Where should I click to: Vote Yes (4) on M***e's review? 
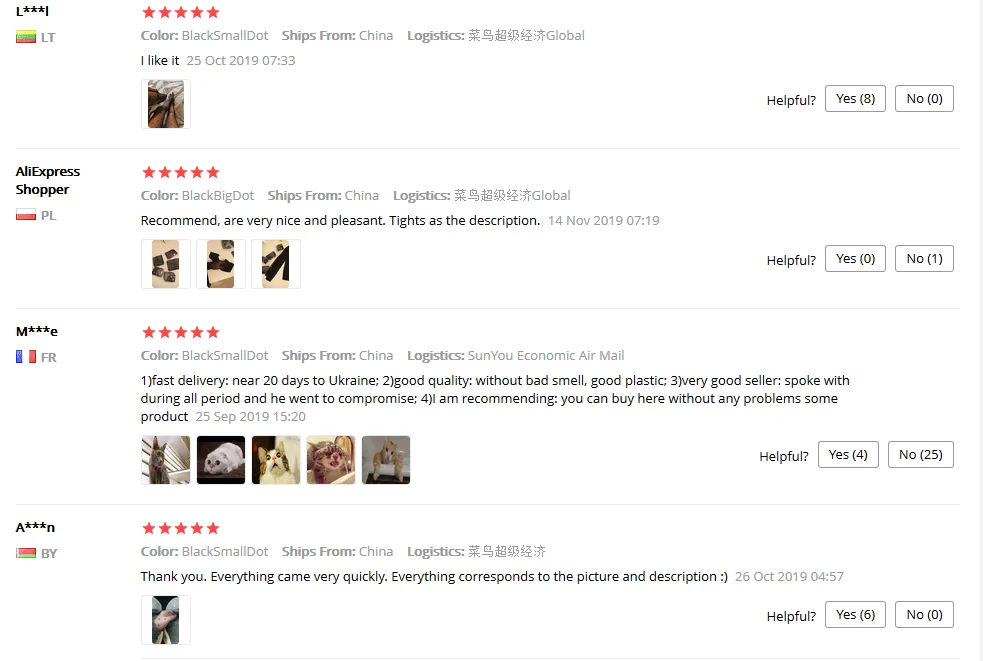click(x=848, y=455)
